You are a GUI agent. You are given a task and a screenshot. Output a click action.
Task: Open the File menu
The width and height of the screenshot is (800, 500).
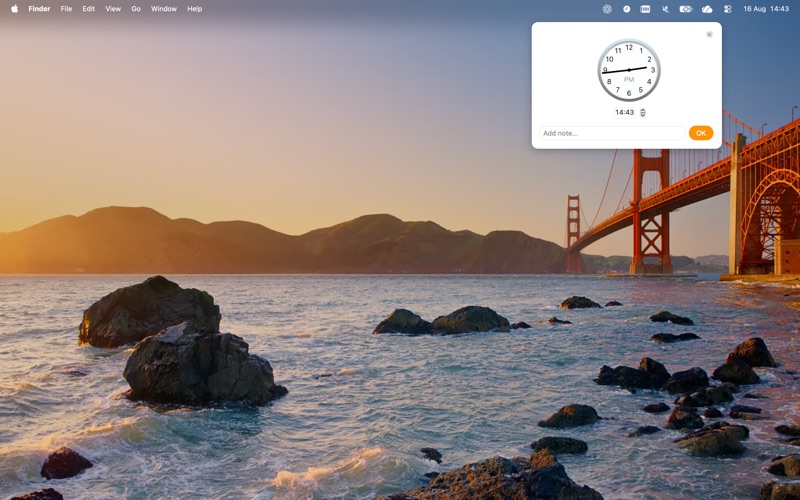point(66,9)
